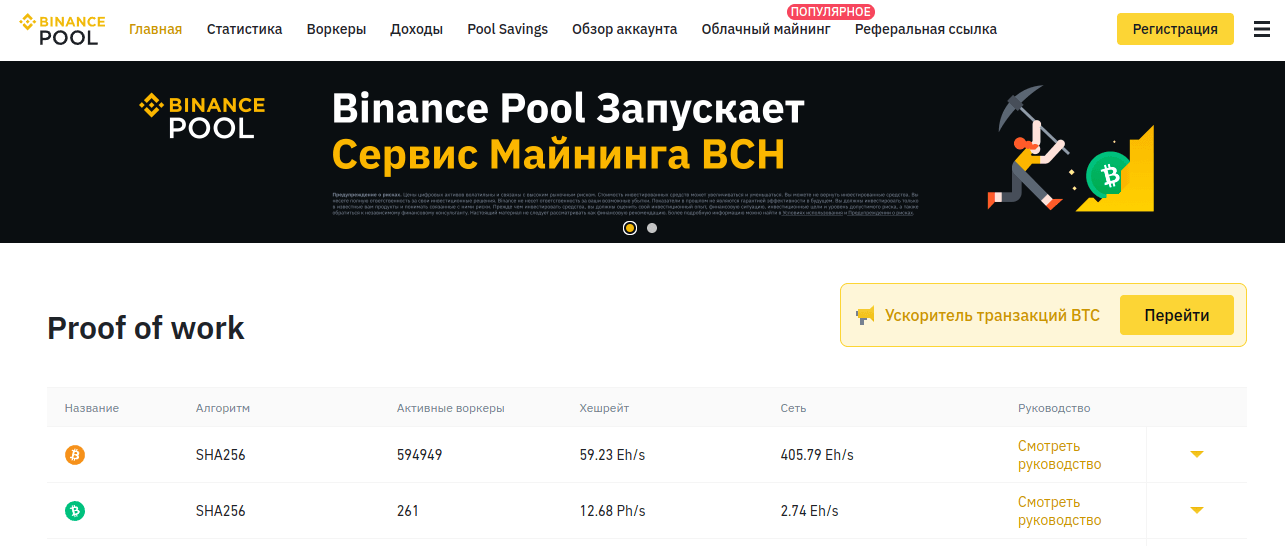Open the Pool Savings section
1285x546 pixels.
507,29
